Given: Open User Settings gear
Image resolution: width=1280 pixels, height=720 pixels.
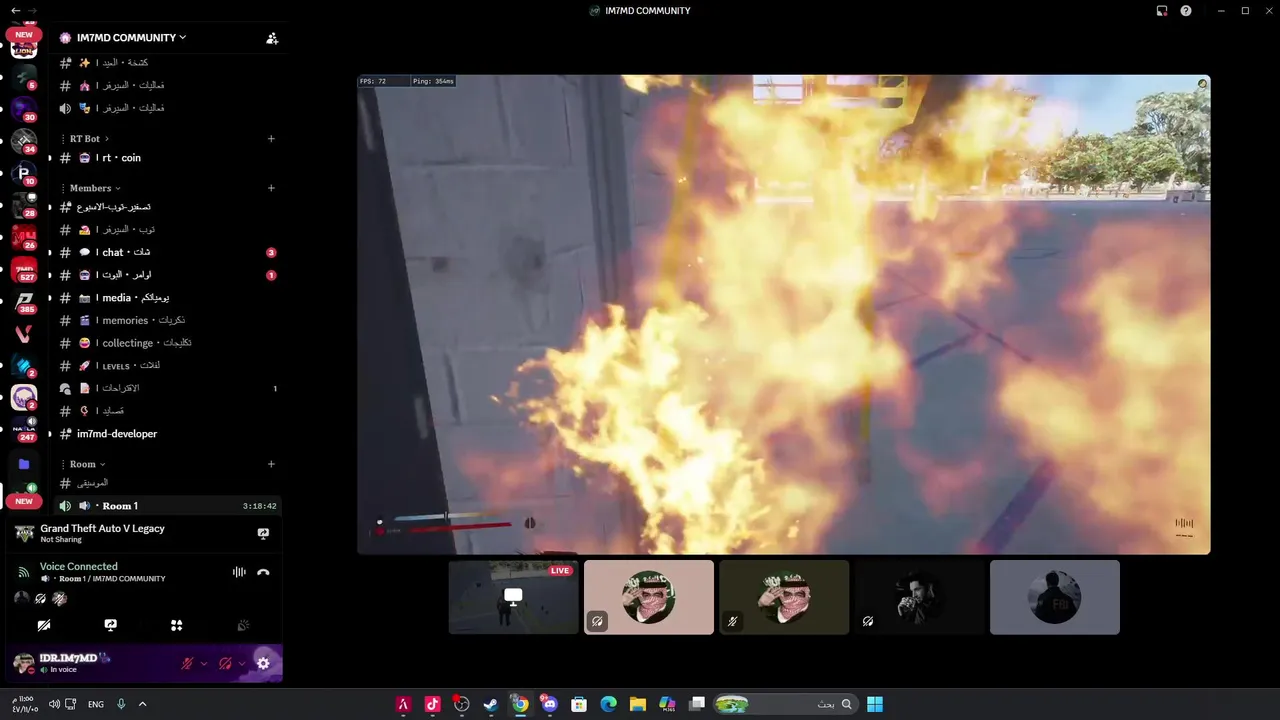Looking at the screenshot, I should [263, 663].
